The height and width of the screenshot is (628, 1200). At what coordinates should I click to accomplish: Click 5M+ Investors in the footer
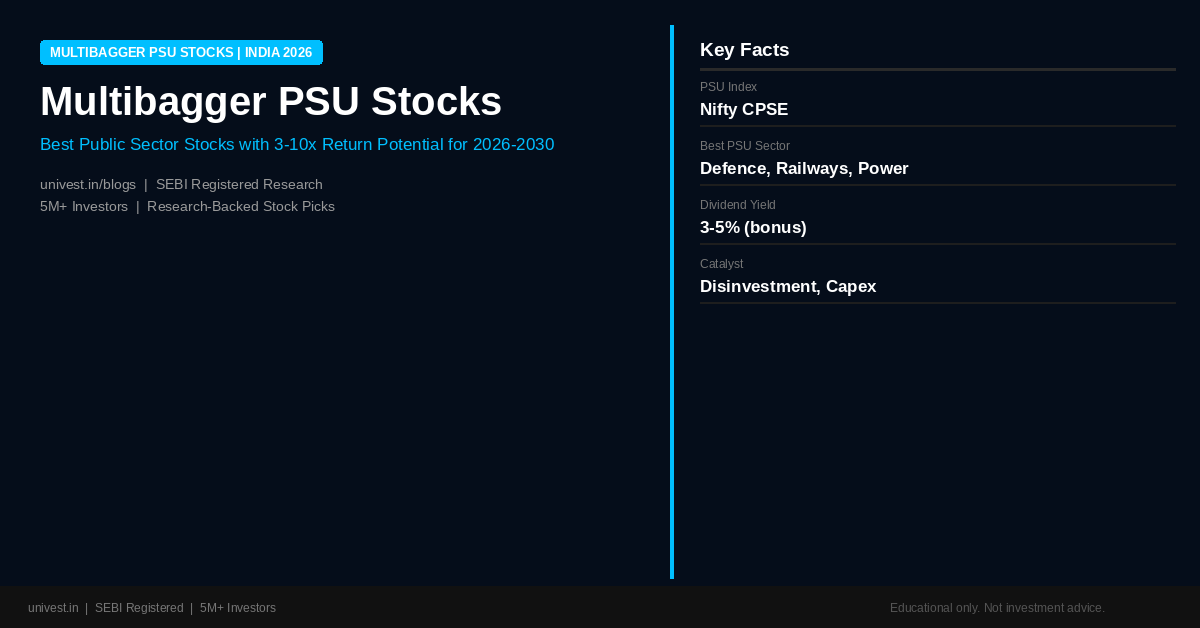pos(238,608)
